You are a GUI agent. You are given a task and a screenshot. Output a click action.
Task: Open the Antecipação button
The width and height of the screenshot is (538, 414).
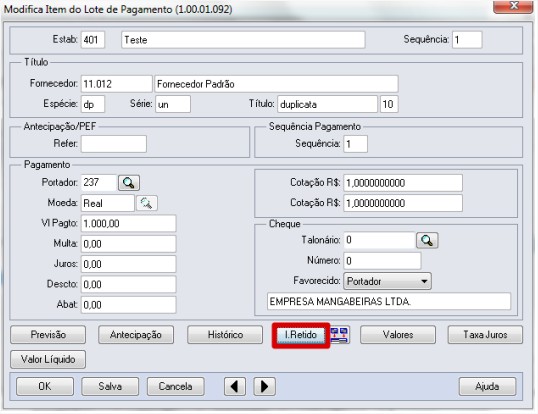tap(136, 334)
